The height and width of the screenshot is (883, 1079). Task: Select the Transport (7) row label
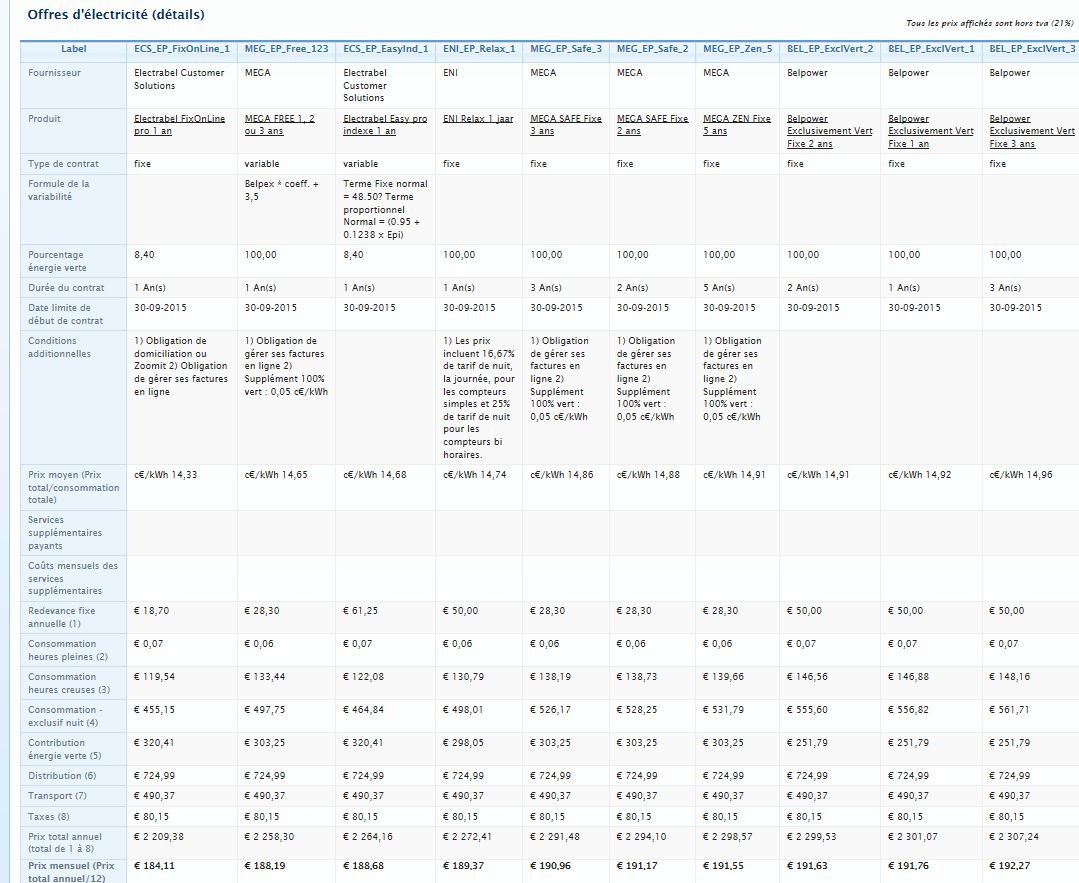[57, 796]
